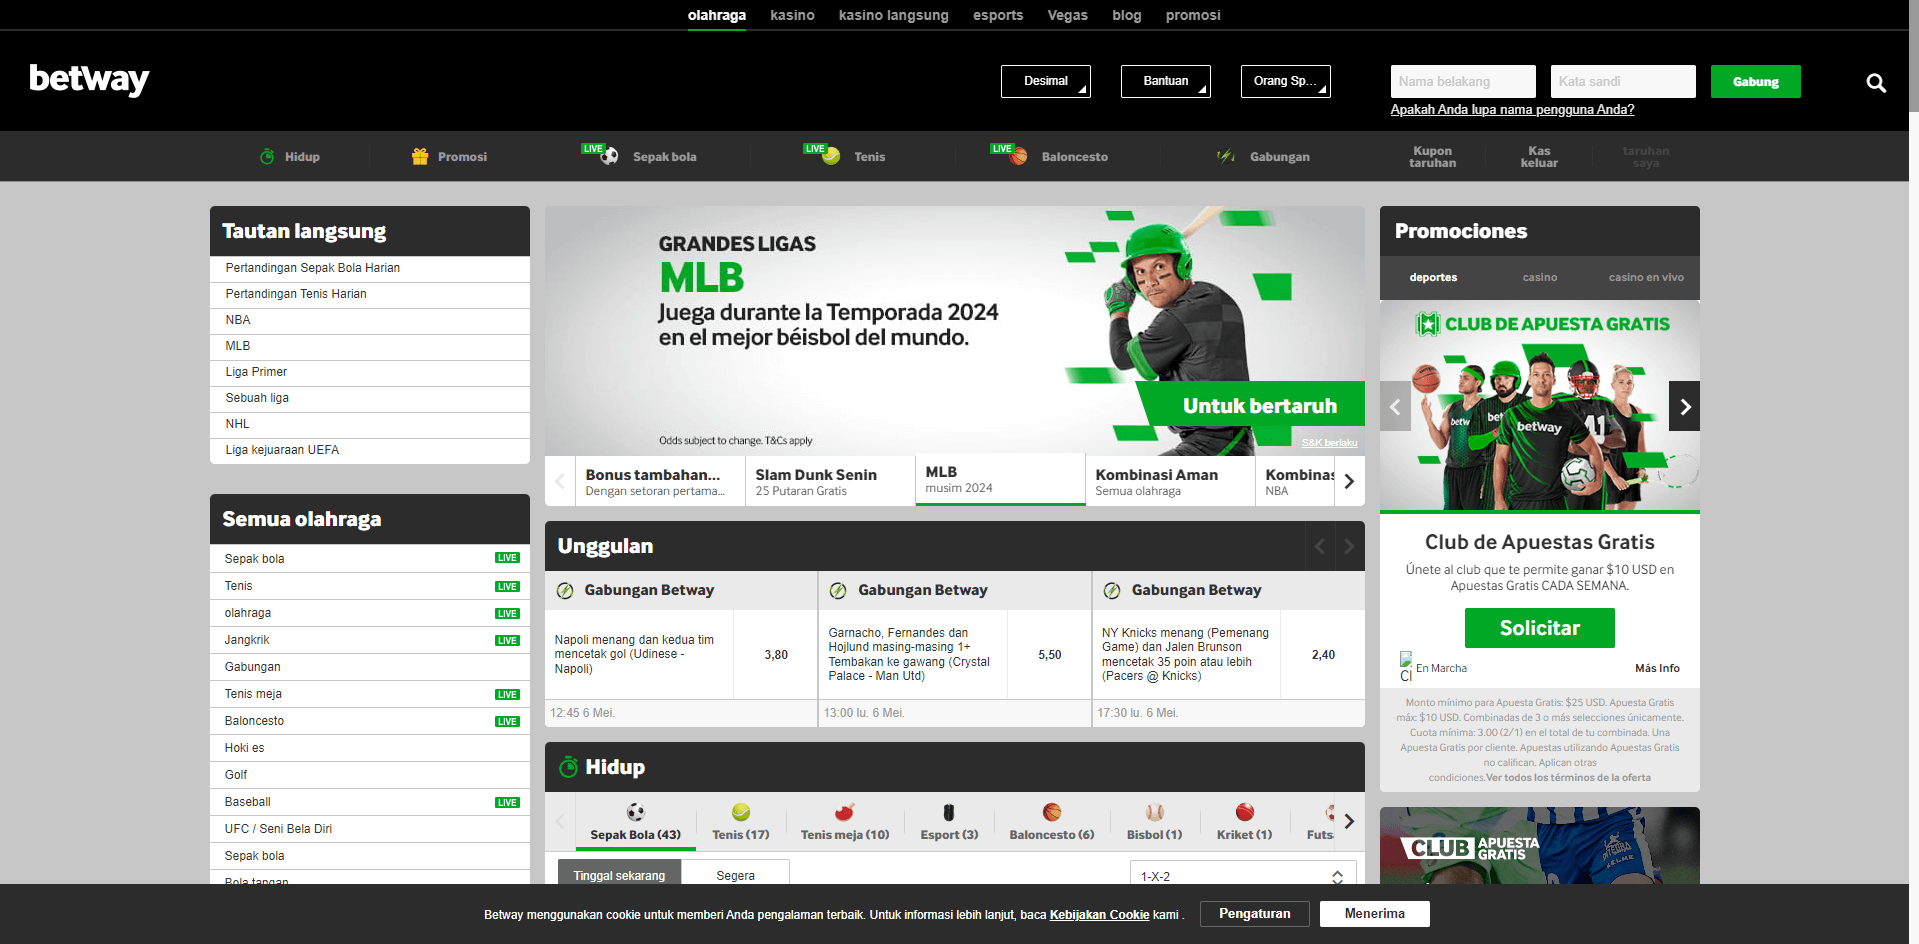Select casino promotions tab

[1540, 277]
